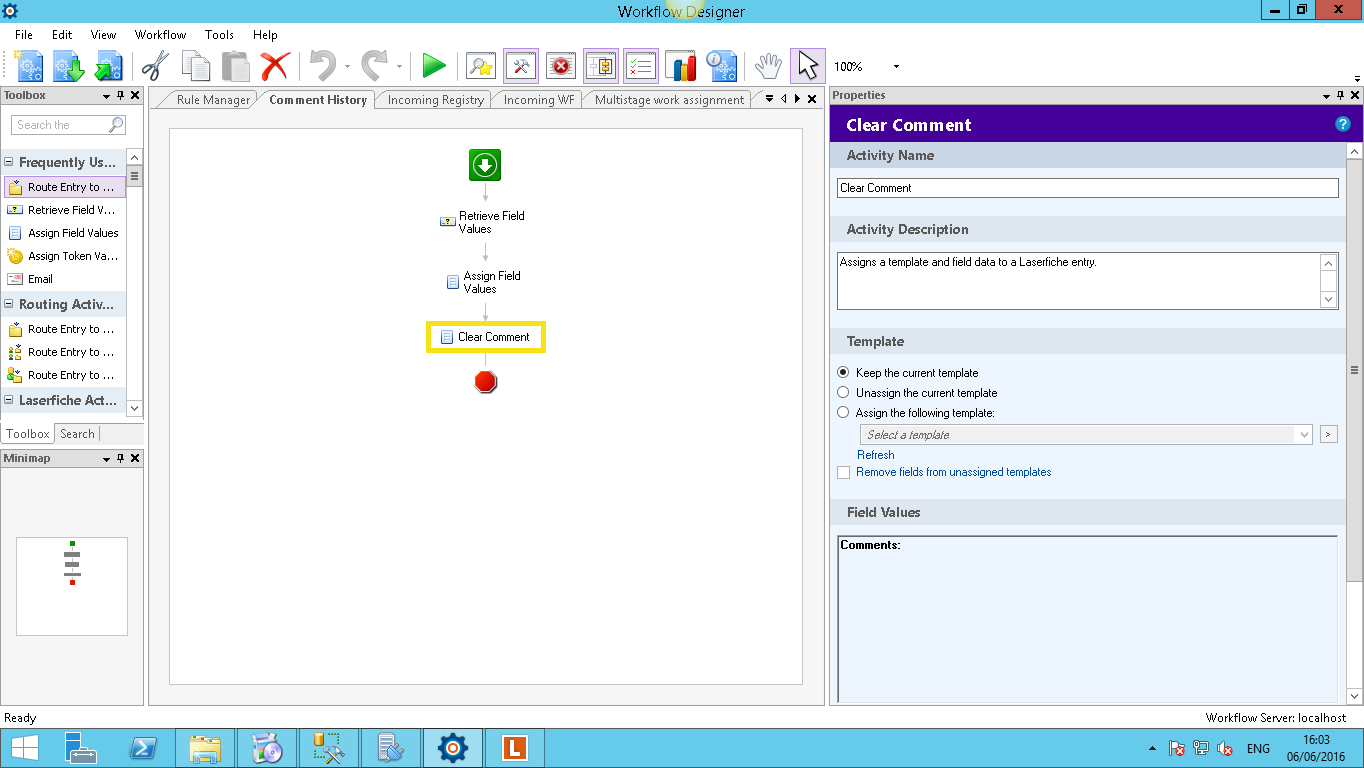
Task: Click the red stop node in the workflow
Action: click(486, 382)
